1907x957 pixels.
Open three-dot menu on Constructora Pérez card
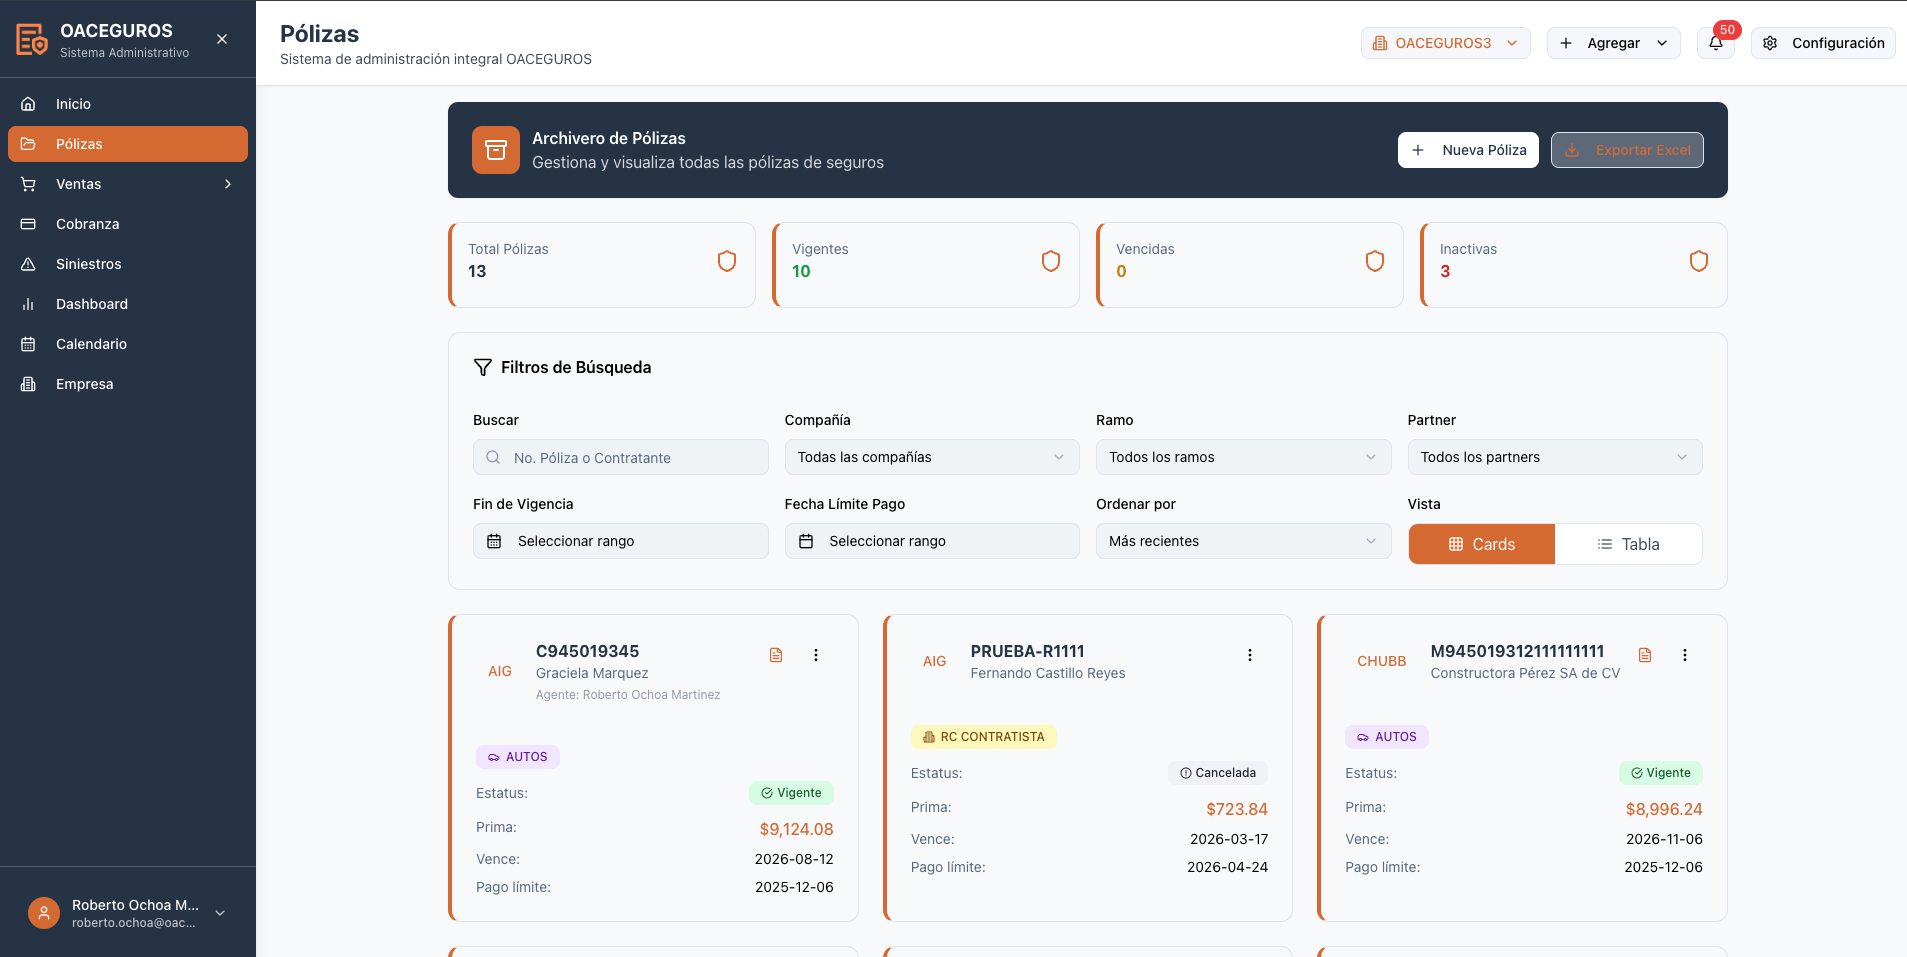1685,655
